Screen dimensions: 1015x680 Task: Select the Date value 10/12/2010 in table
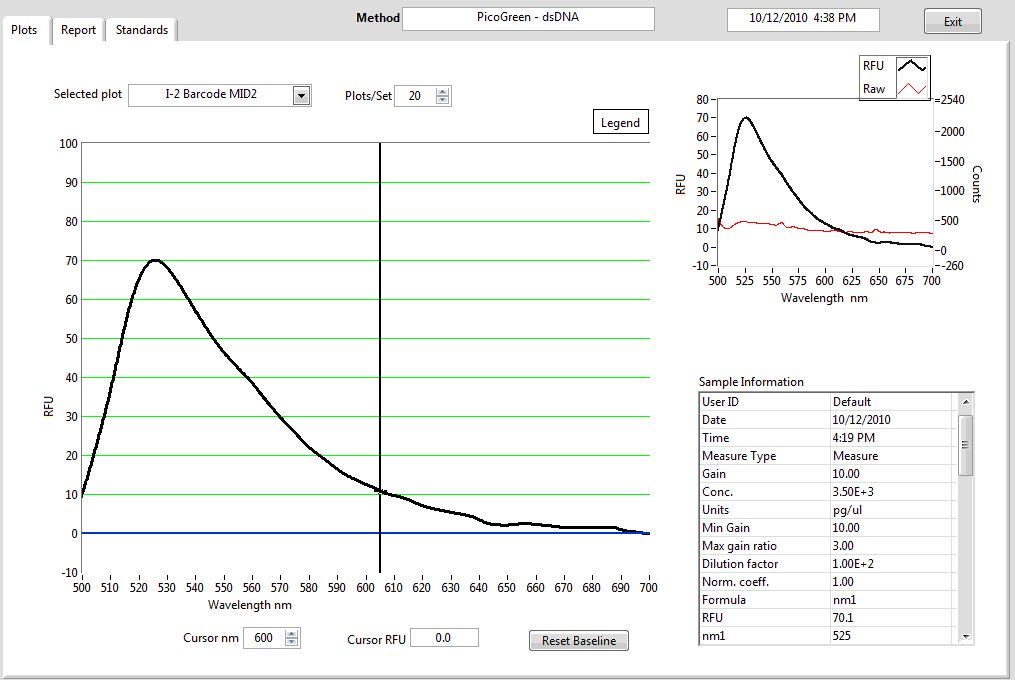(861, 420)
